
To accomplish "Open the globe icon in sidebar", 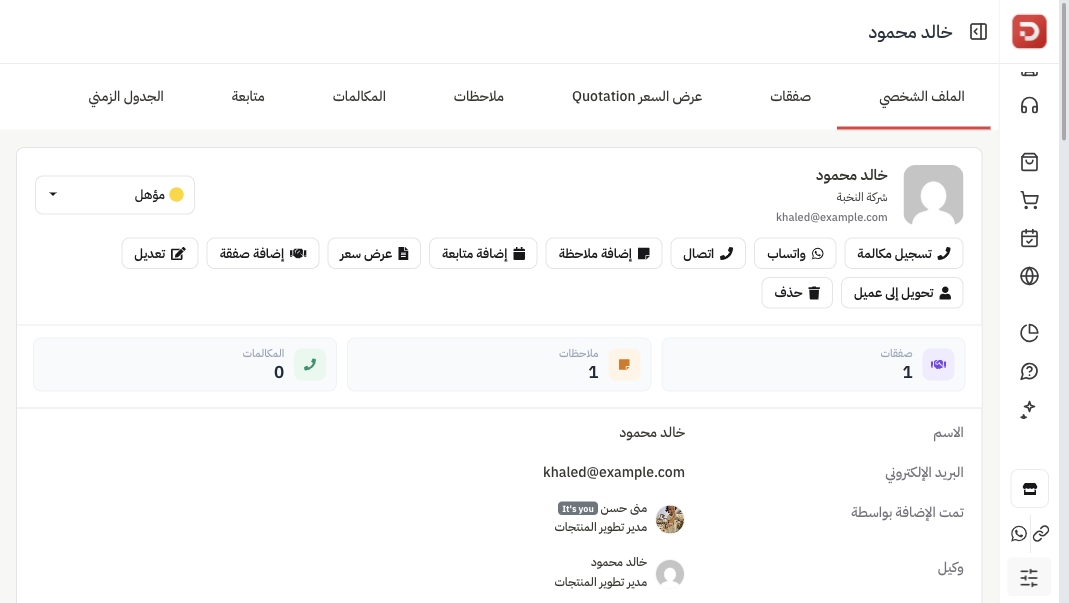I will tap(1029, 276).
